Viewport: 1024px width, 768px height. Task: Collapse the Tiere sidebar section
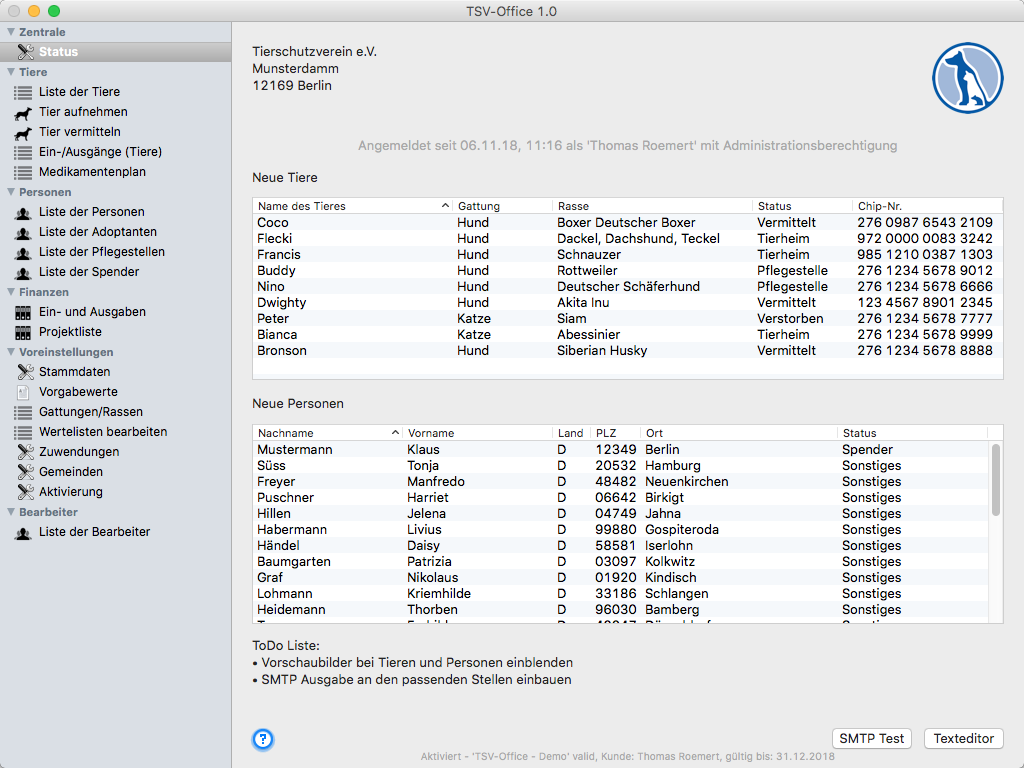[11, 72]
